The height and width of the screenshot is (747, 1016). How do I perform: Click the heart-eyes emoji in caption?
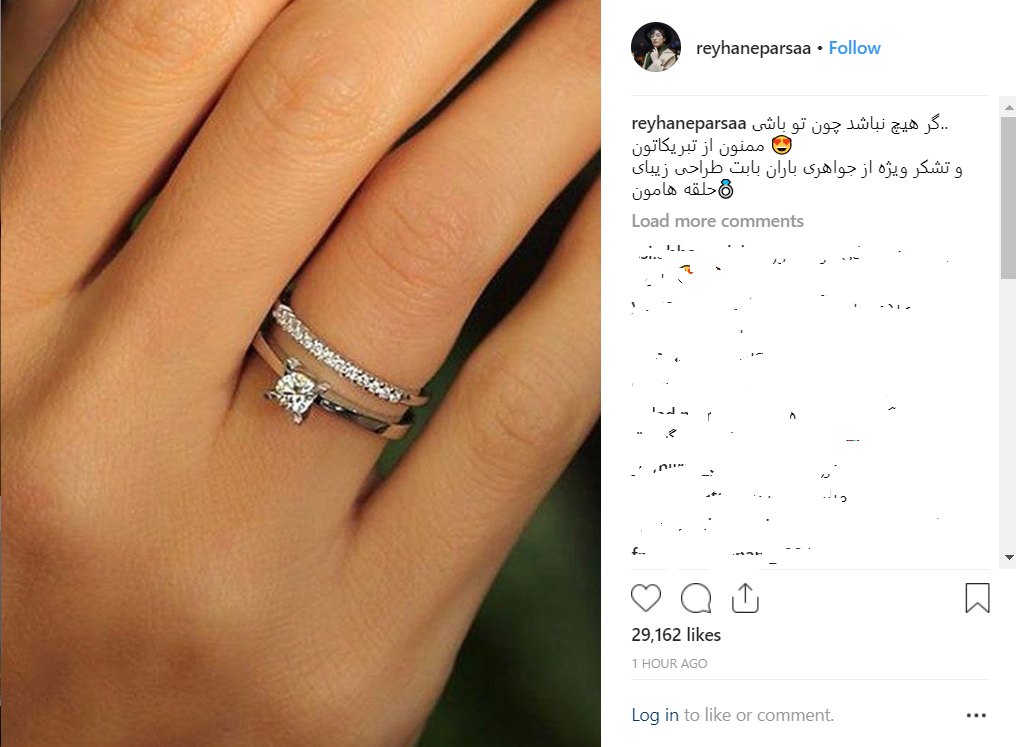(781, 146)
